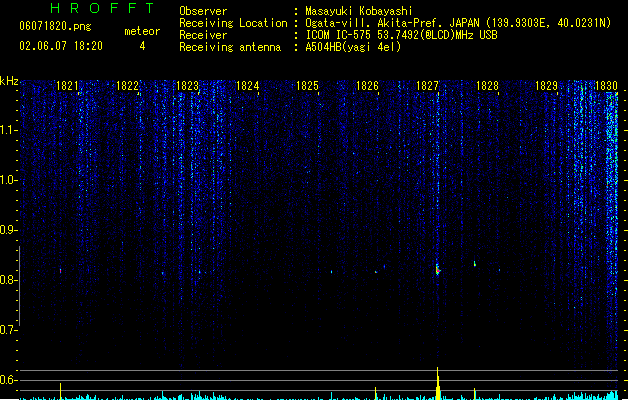Click the observer name Masayuki Kobayashi

pyautogui.click(x=359, y=11)
